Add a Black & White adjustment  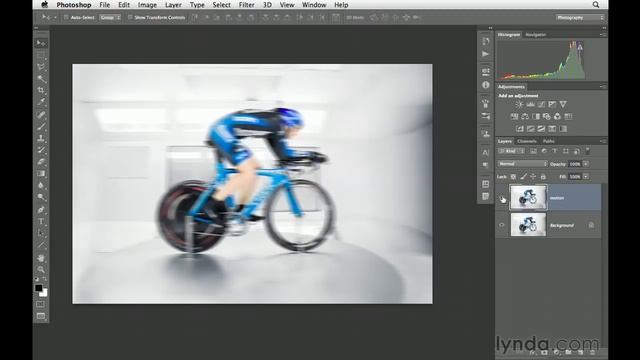[536, 117]
